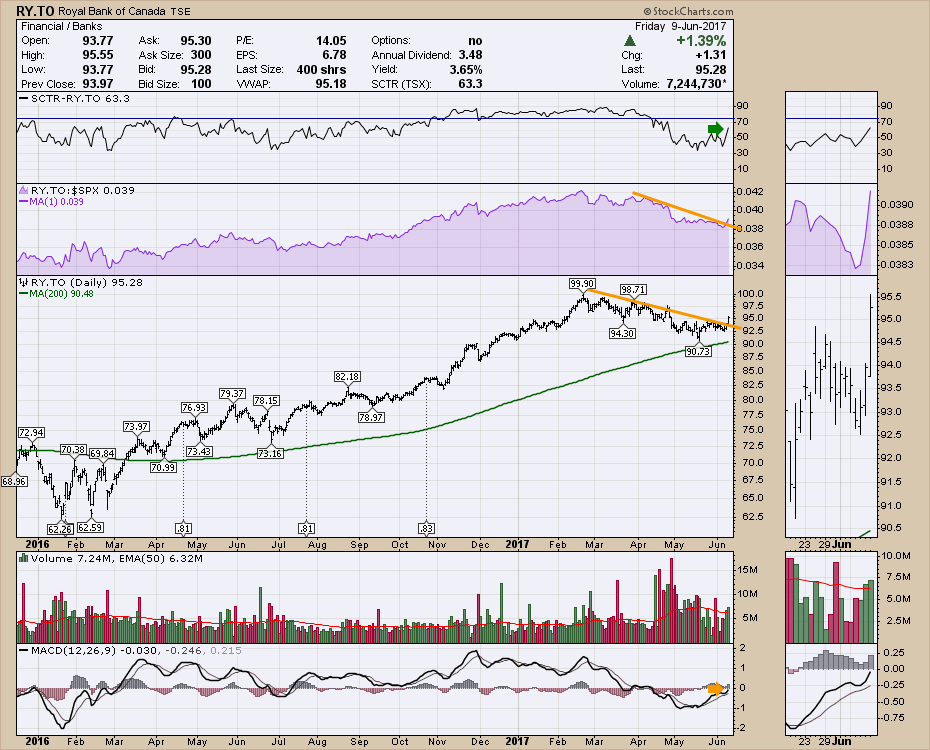
Task: Click the 78.97 price low annotation
Action: pos(371,417)
